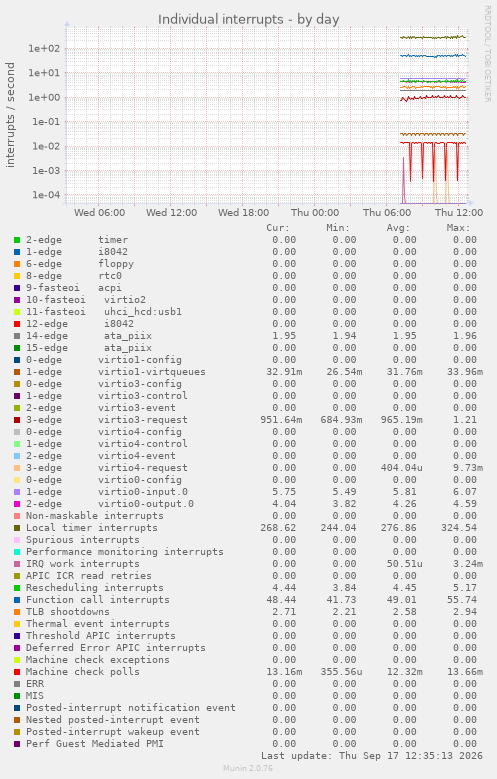The width and height of the screenshot is (497, 779).
Task: Click the Avg: column header
Action: 398,228
